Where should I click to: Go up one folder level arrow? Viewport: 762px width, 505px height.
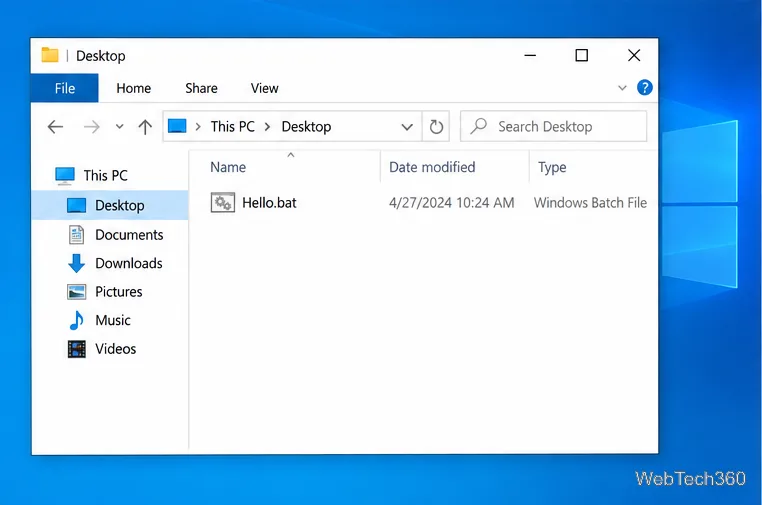click(x=145, y=127)
